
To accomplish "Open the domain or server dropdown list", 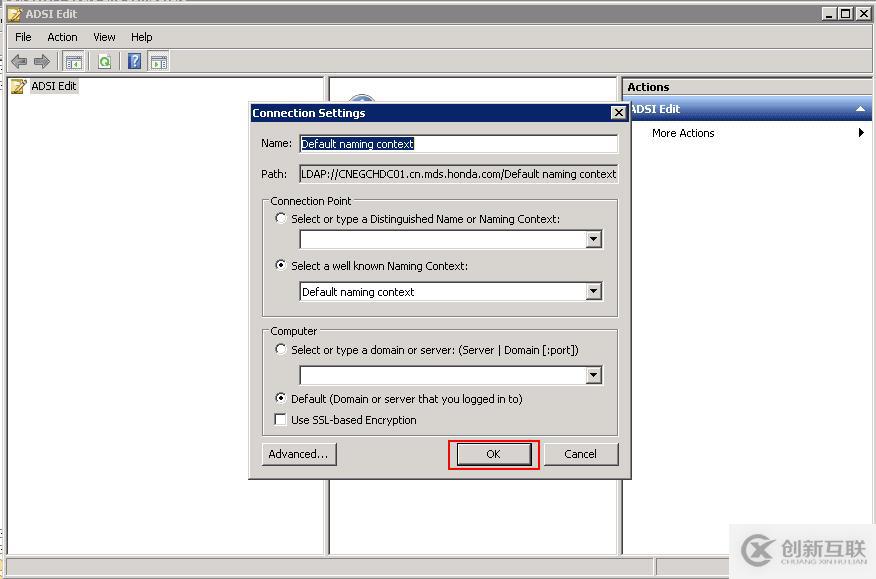I will 593,376.
